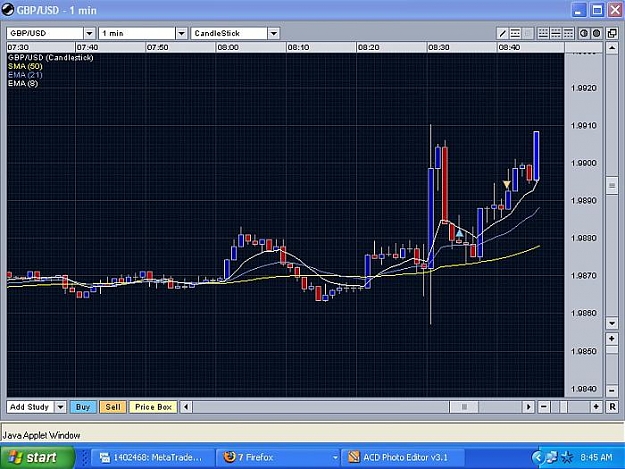Viewport: 625px width, 469px height.
Task: Click the Sell button
Action: [113, 407]
